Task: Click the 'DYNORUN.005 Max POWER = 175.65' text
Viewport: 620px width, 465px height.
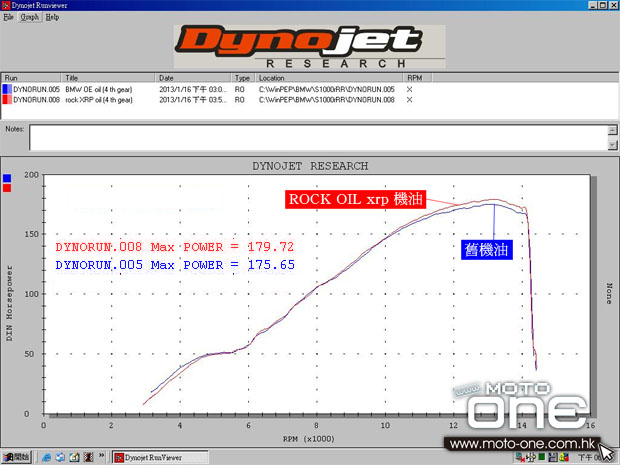Action: click(175, 265)
